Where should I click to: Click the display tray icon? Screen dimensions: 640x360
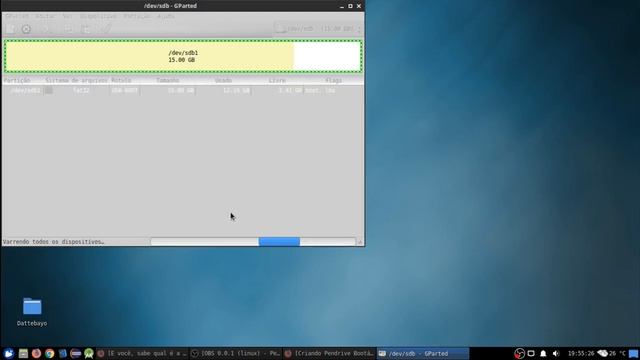tap(531, 353)
